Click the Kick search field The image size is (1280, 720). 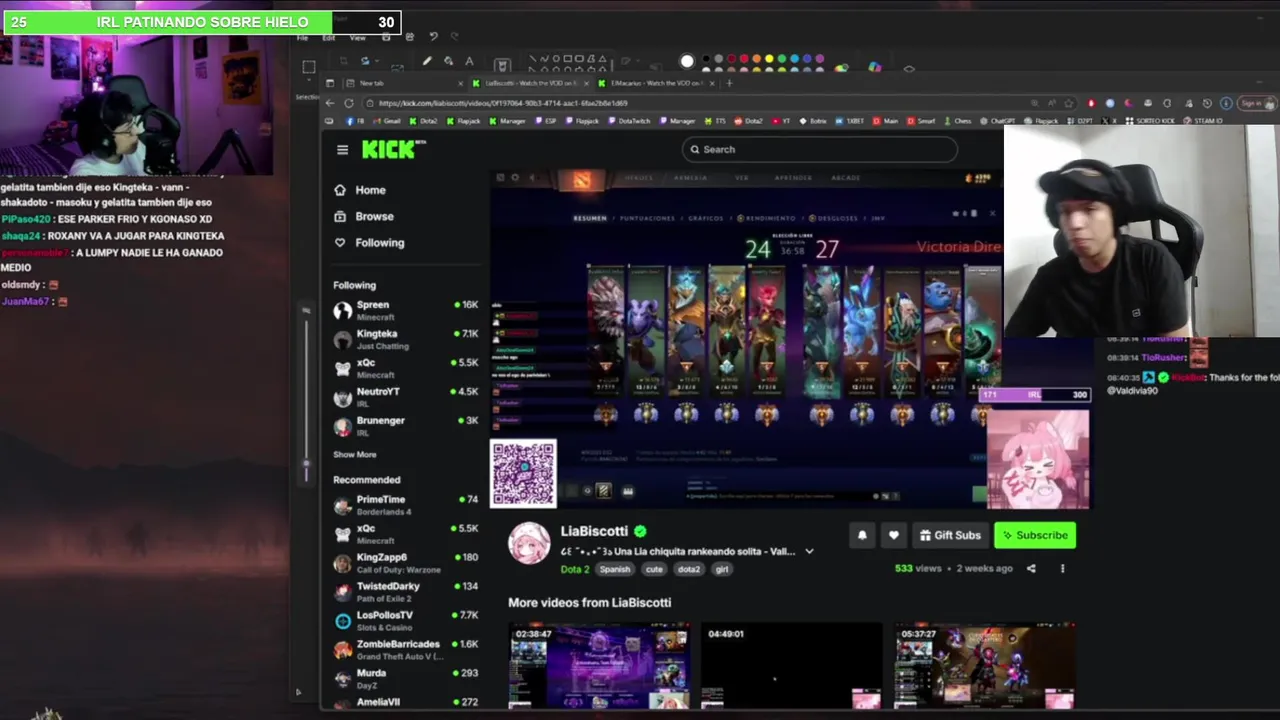point(819,149)
